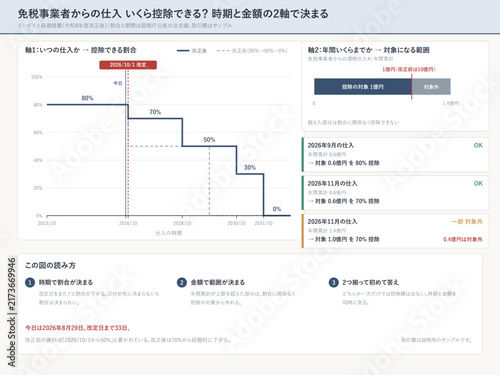500x375 pixels.
Task: Click the 金額で範囲が決まる heading
Action: point(218,283)
